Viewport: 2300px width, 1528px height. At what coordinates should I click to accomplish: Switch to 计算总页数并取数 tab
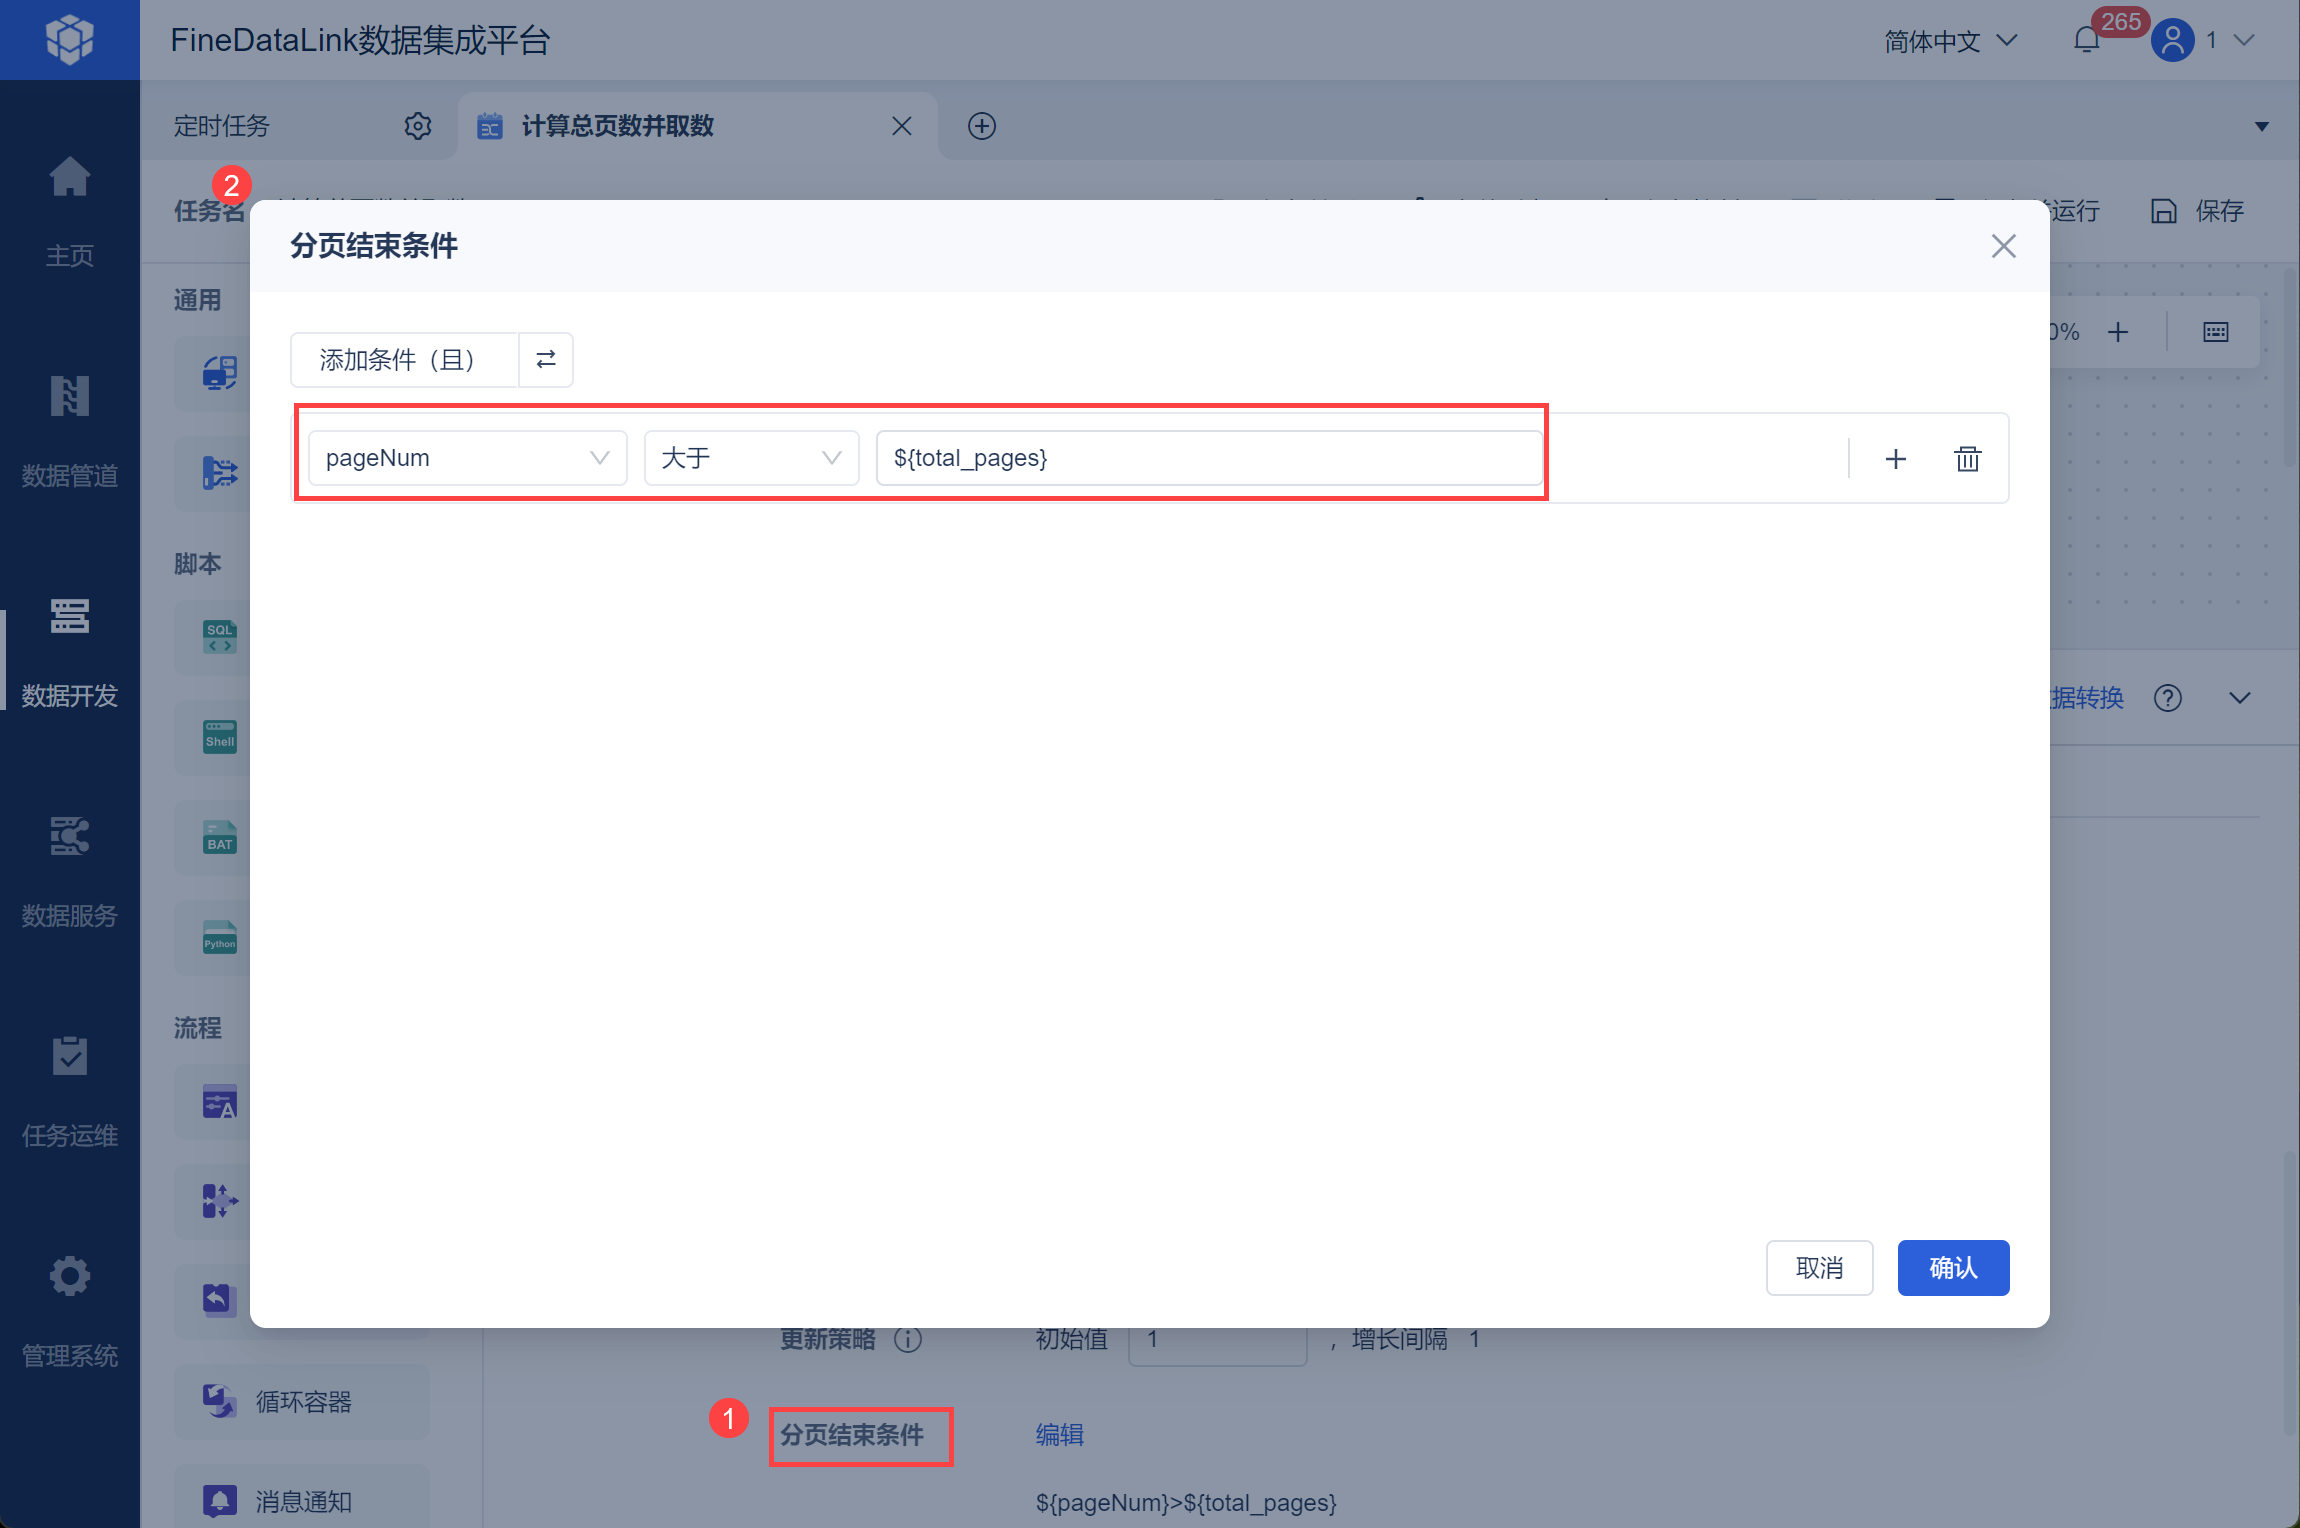[x=617, y=126]
